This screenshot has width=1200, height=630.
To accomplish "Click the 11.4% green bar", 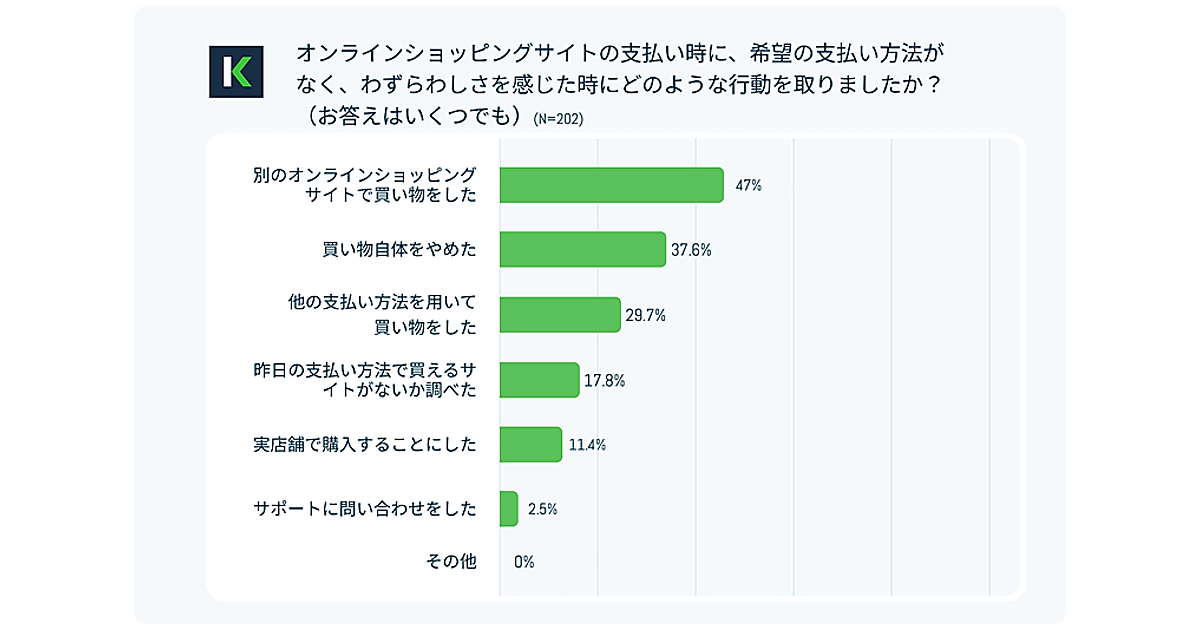I will (530, 444).
